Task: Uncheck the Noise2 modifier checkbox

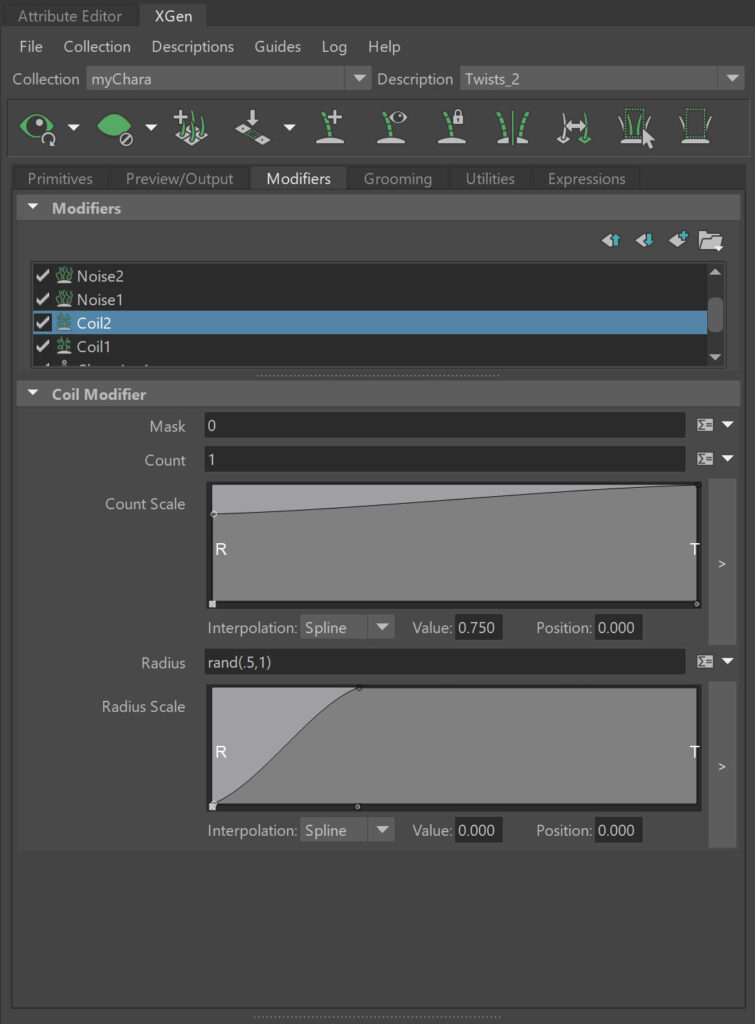Action: (x=42, y=276)
